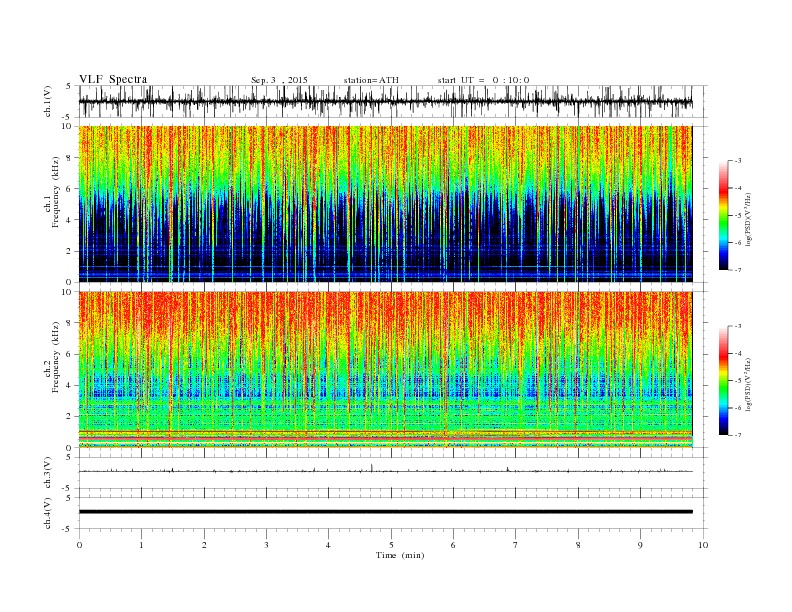Click the ch.1 spectrogram color scale bar
Screen dimensions: 792x612
click(x=723, y=215)
